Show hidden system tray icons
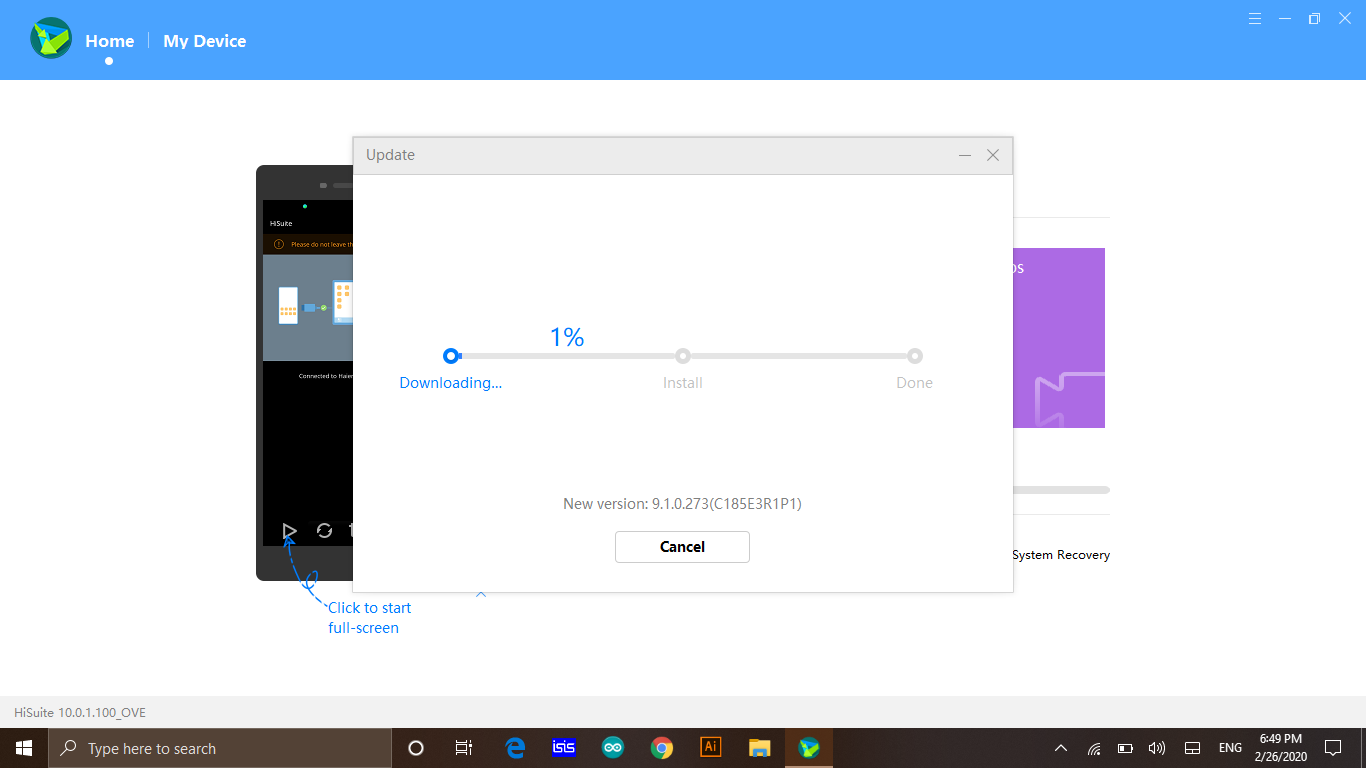Image resolution: width=1366 pixels, height=768 pixels. (x=1061, y=748)
